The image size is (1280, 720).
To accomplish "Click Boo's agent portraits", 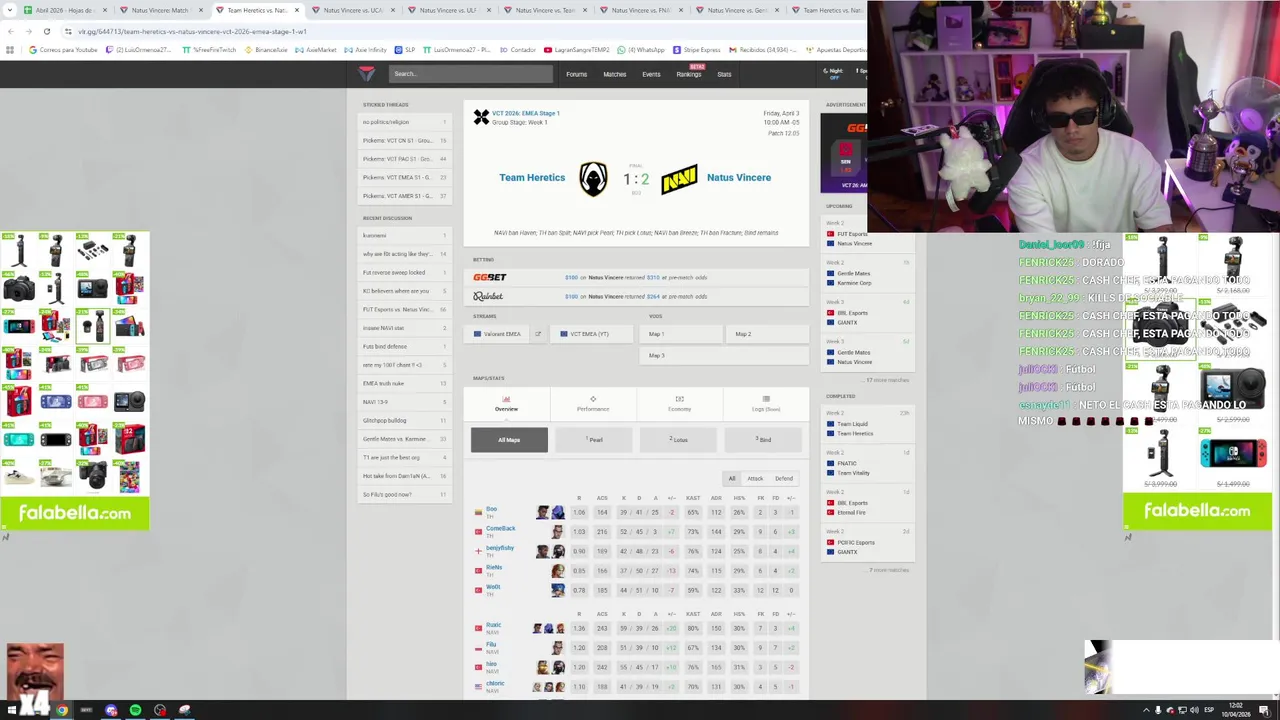I will coord(550,513).
